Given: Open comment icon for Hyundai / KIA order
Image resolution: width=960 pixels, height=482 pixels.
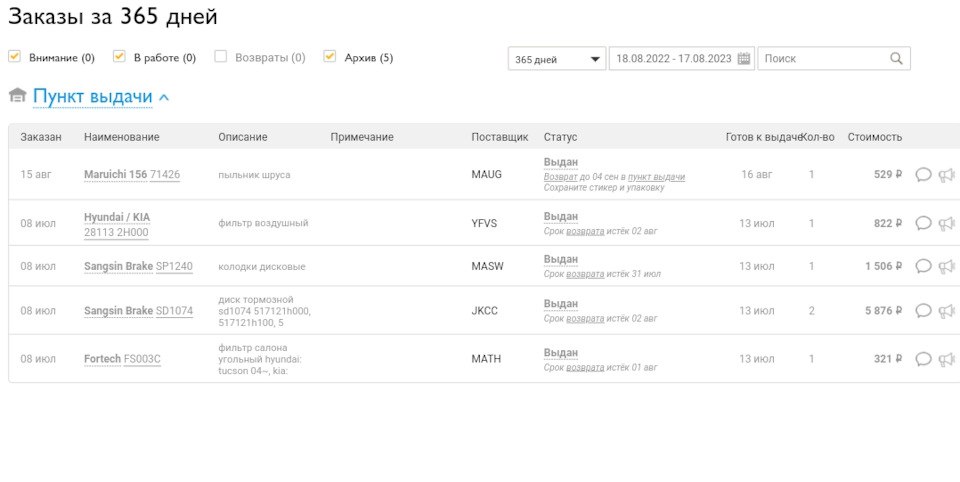Looking at the screenshot, I should pos(923,224).
